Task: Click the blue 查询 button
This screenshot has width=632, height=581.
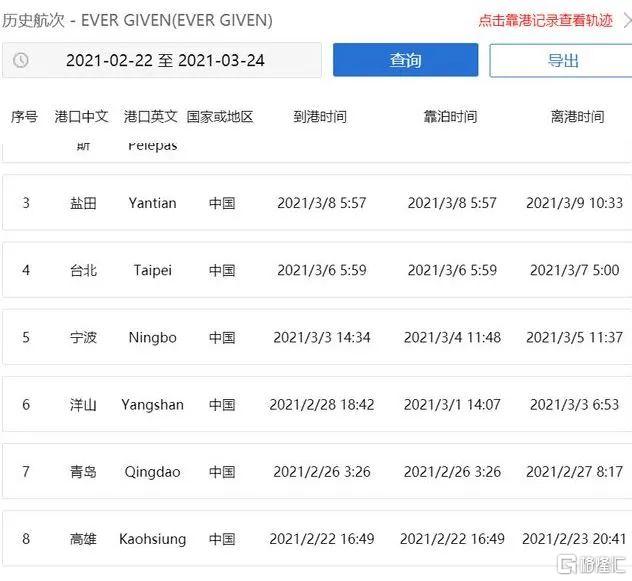Action: coord(405,60)
